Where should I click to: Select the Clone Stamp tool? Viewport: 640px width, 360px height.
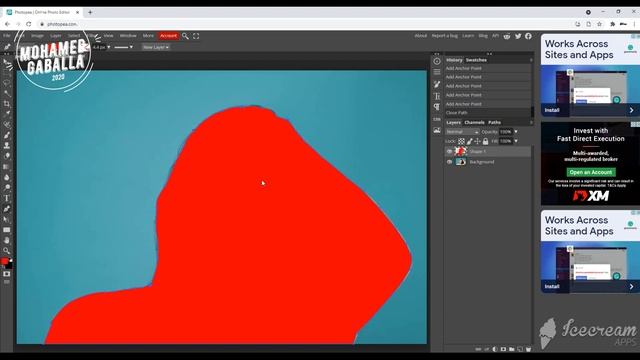pos(7,145)
